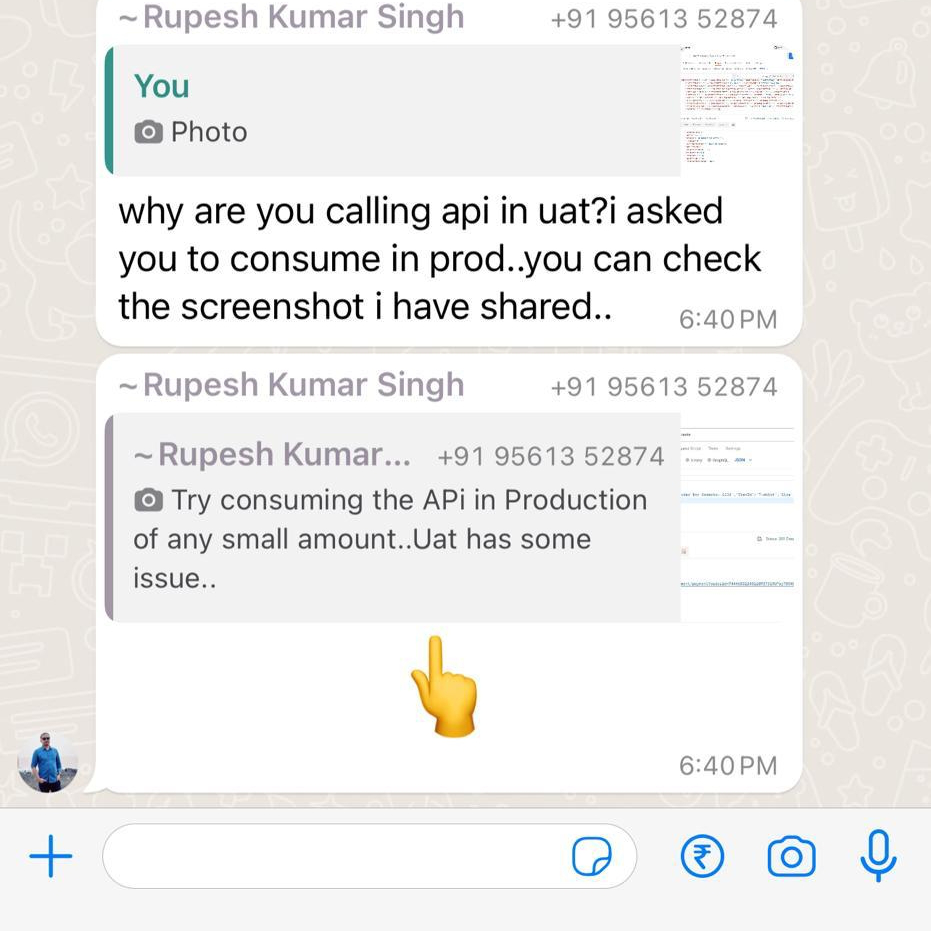Viewport: 931px width, 931px height.
Task: Tap the camera icon beside 'Photo' label
Action: point(148,132)
